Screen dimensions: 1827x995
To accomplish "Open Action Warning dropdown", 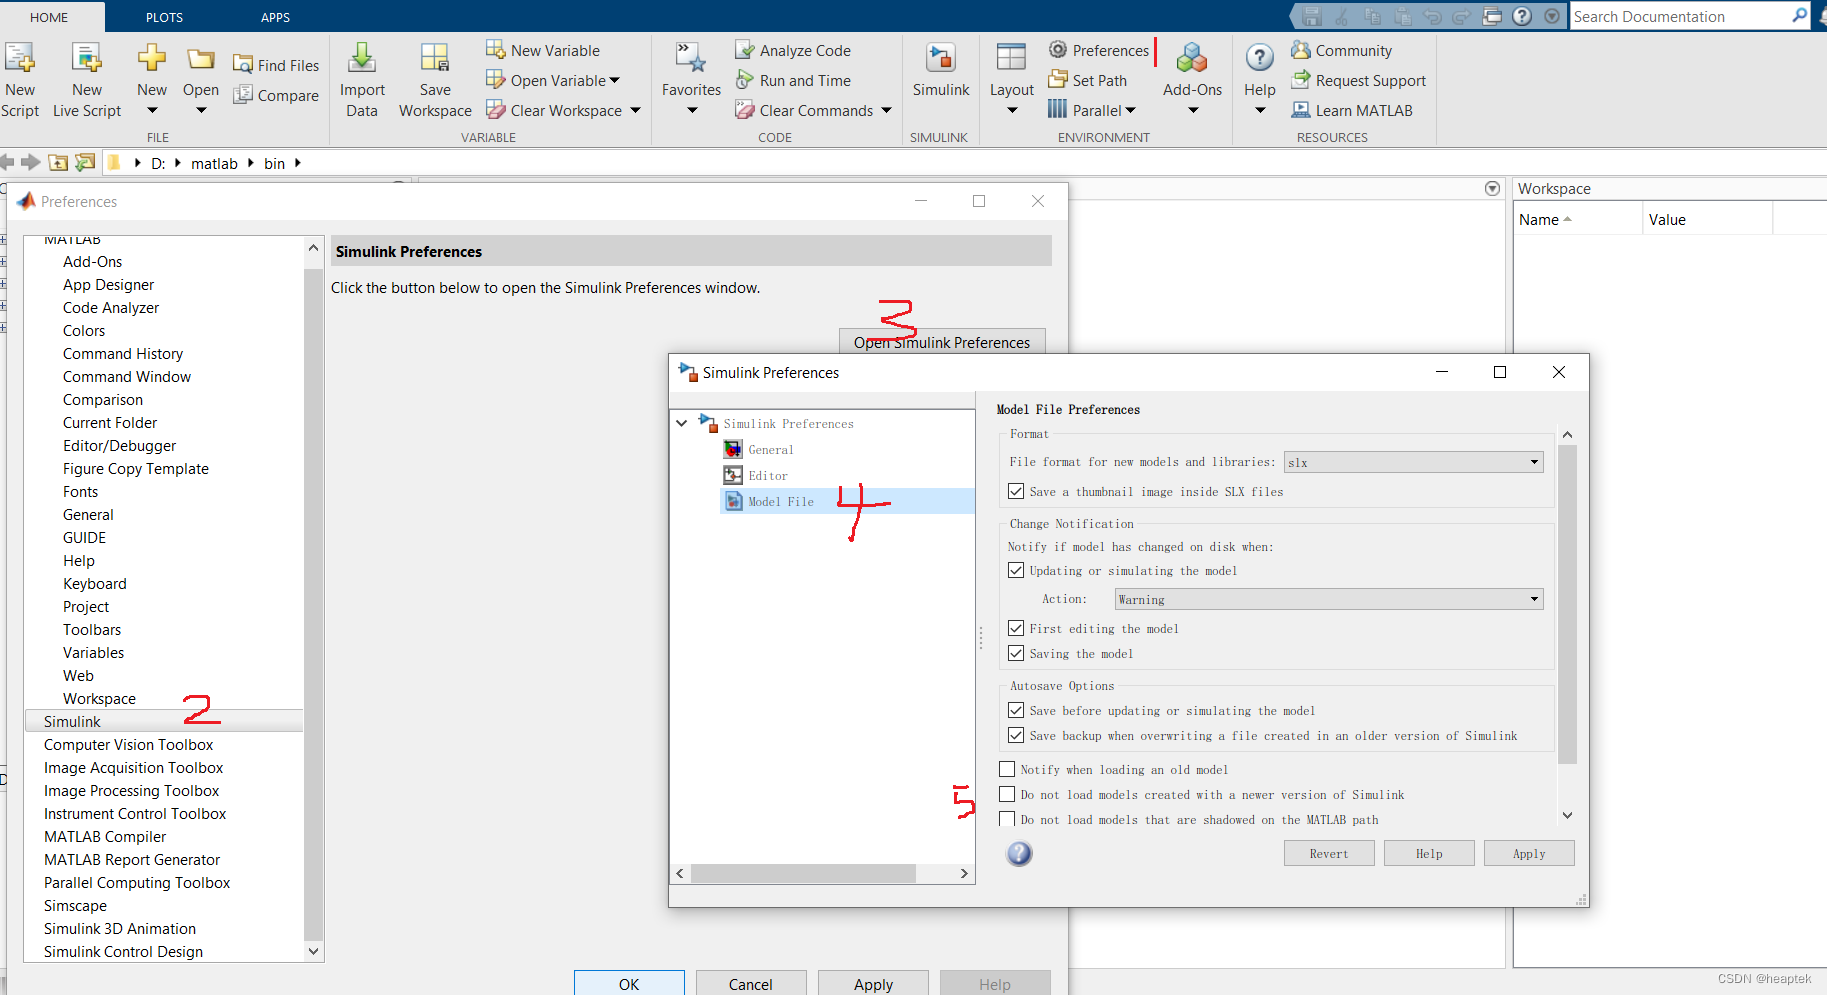I will (1328, 599).
